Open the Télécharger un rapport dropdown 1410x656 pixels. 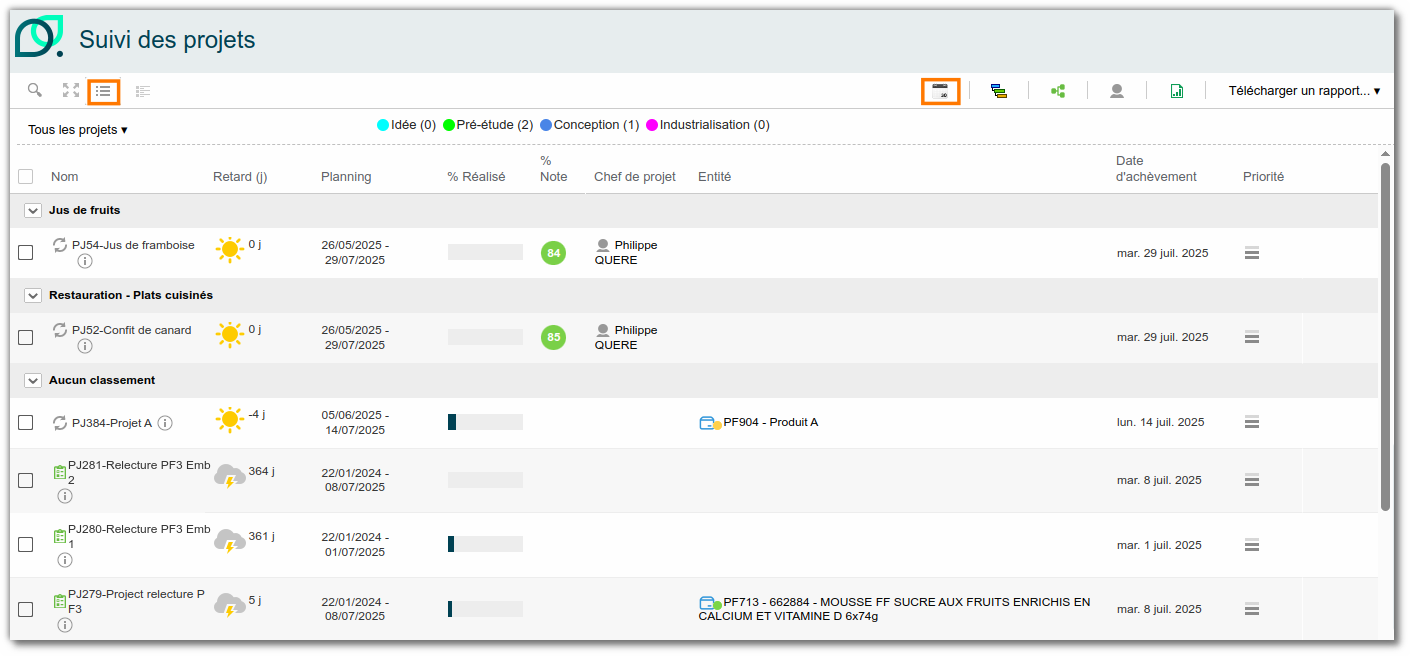coord(1304,91)
